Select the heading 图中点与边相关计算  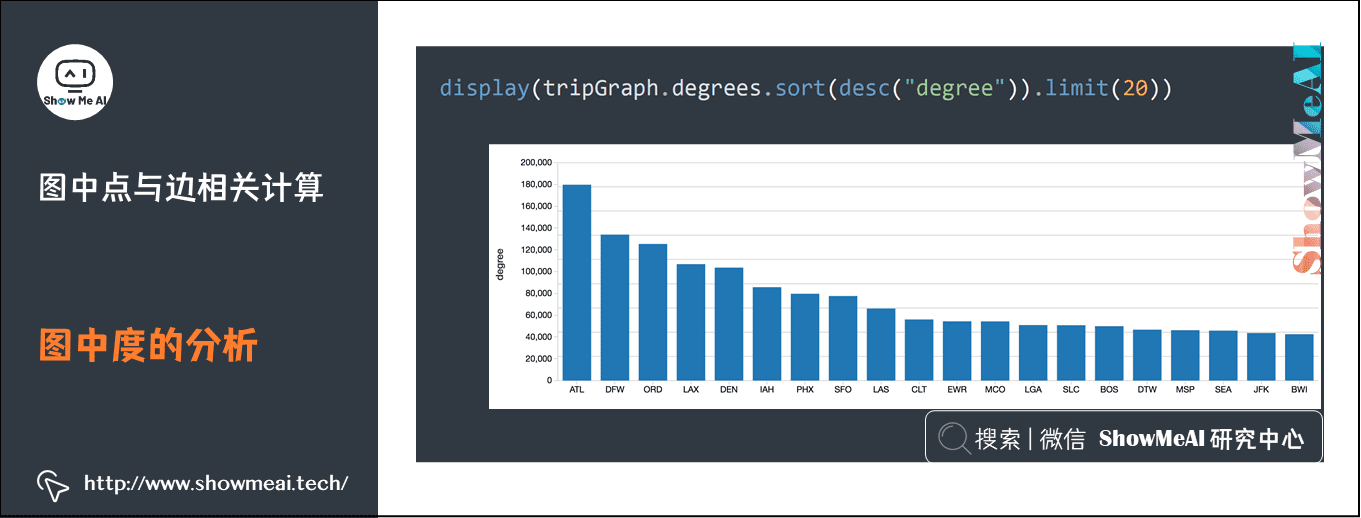(181, 187)
